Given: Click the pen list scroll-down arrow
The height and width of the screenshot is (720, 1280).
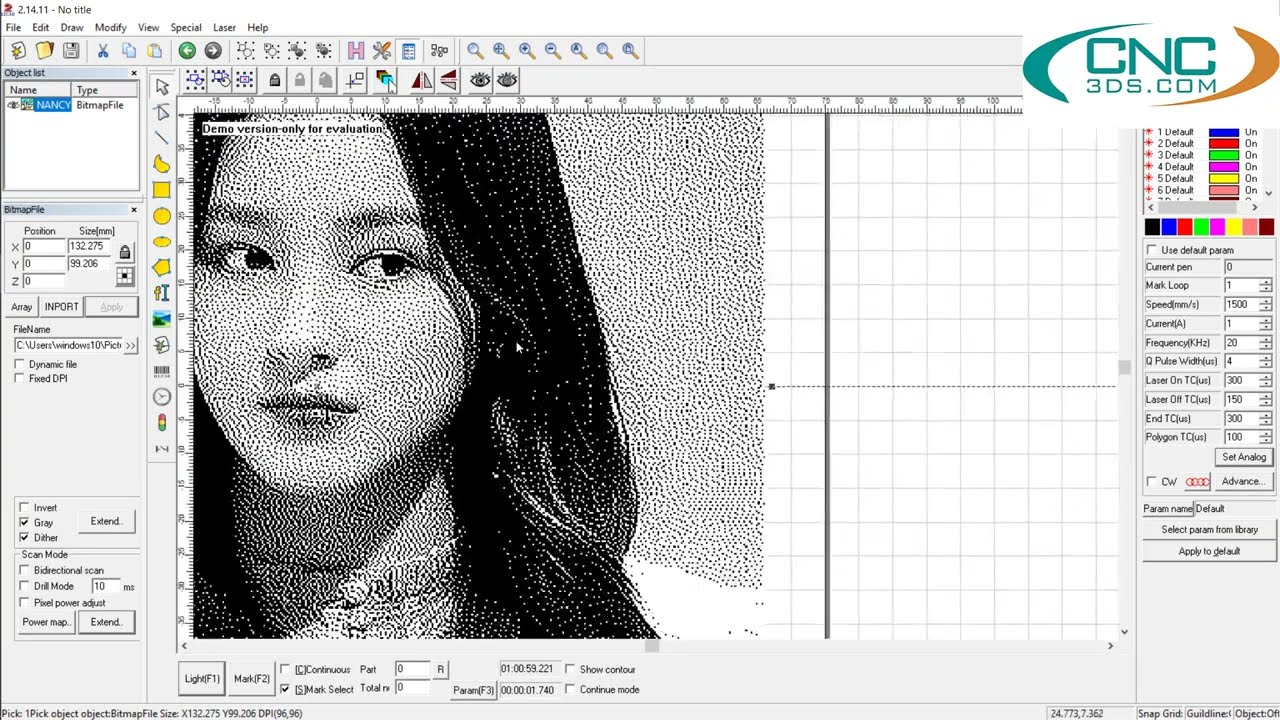Looking at the screenshot, I should [x=1269, y=194].
